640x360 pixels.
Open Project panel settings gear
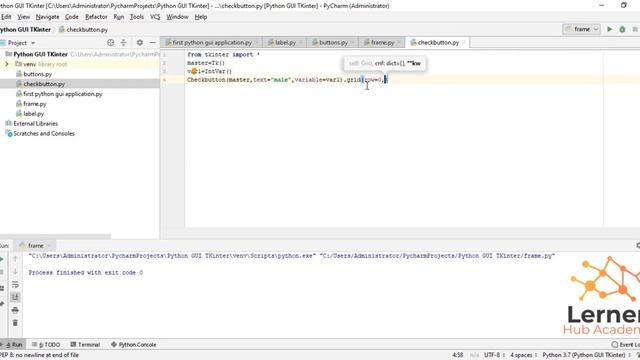tap(140, 42)
